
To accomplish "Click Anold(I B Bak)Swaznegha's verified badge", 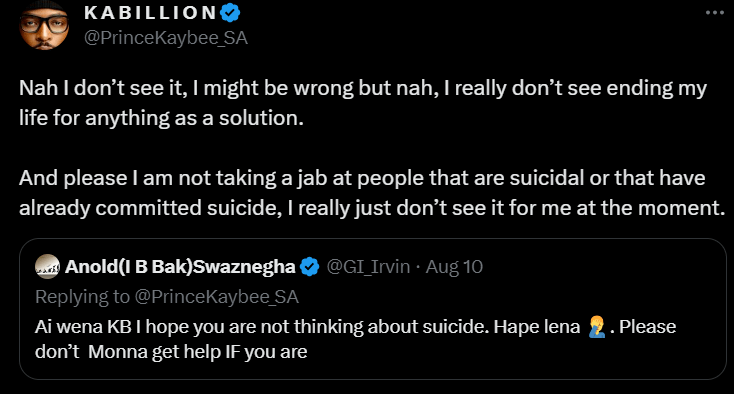I will tap(309, 267).
